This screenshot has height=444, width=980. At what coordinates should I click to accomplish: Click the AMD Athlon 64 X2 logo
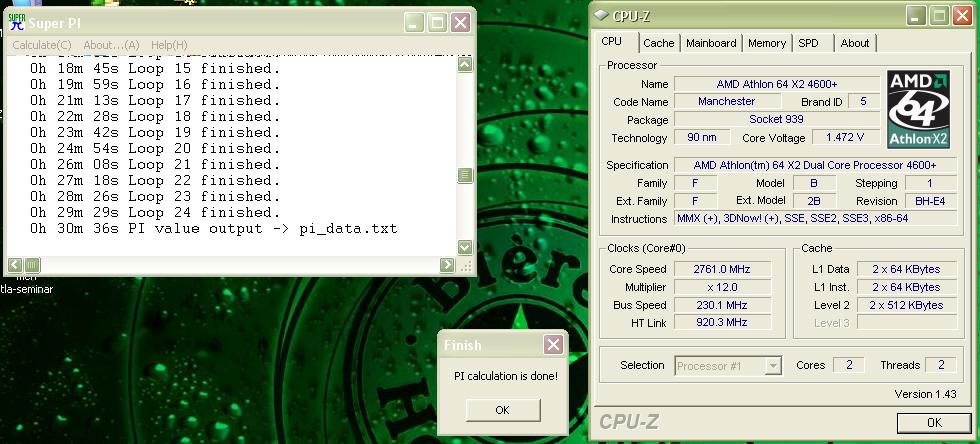(x=920, y=108)
